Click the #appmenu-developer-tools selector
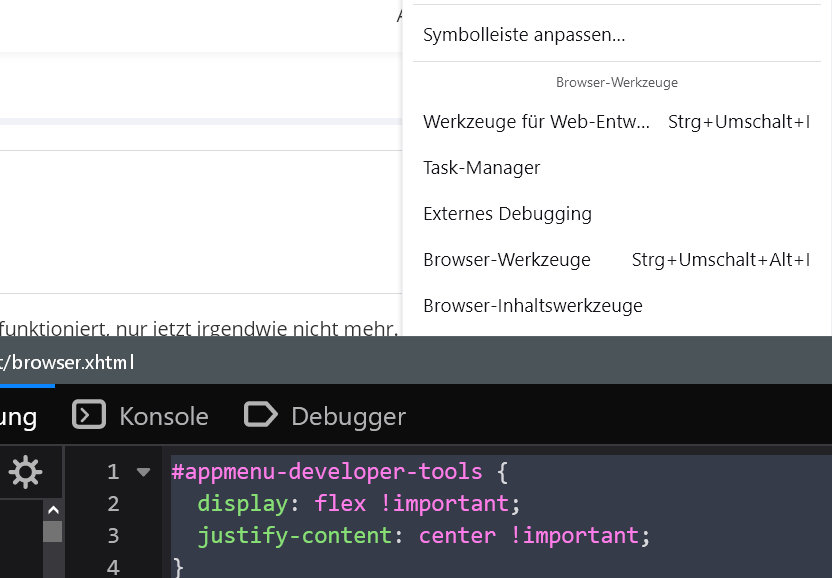Screen dimensions: 832x578 [x=326, y=471]
